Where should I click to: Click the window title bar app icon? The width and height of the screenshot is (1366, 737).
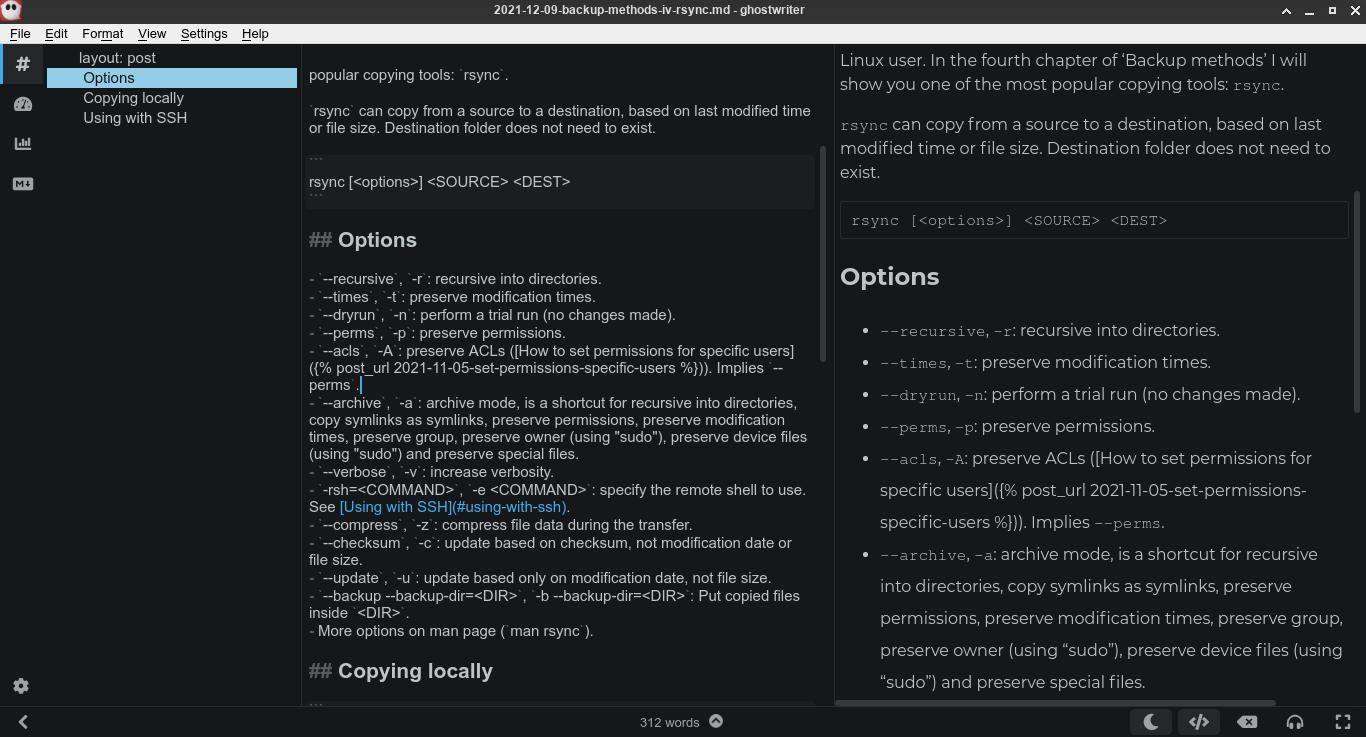tap(11, 10)
